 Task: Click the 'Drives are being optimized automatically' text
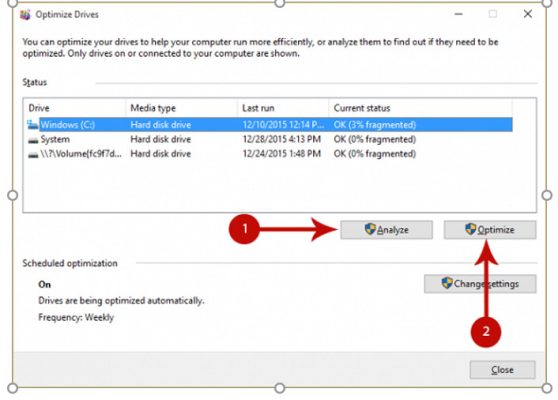point(121,301)
